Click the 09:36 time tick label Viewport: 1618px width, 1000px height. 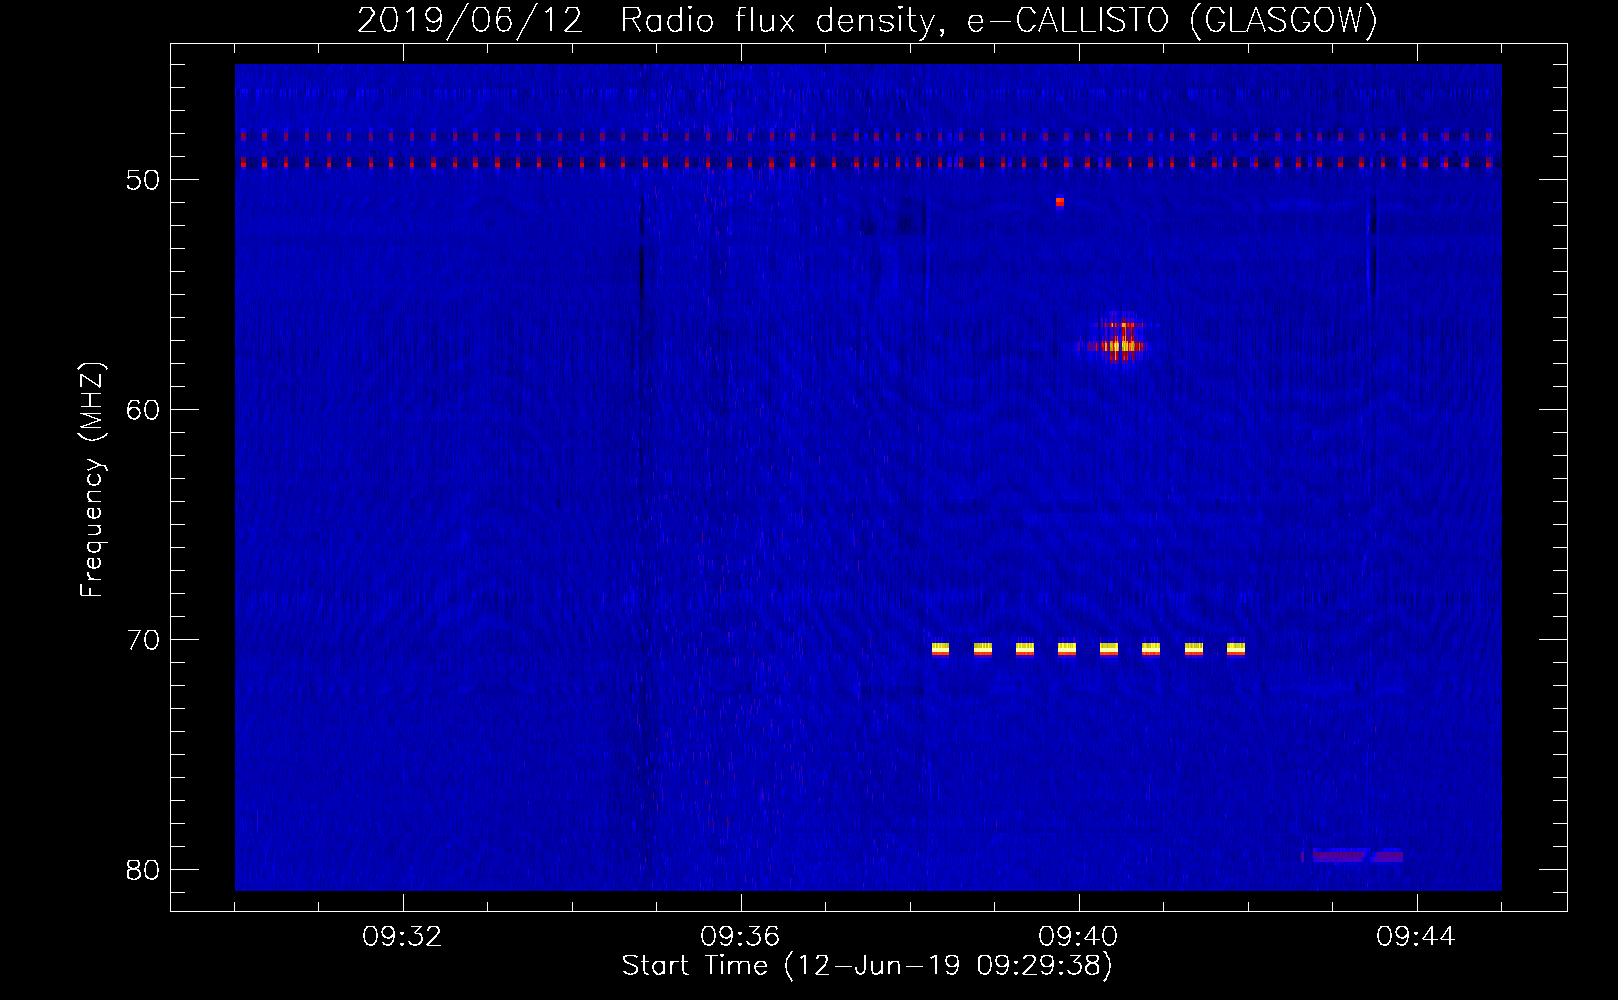click(x=740, y=937)
